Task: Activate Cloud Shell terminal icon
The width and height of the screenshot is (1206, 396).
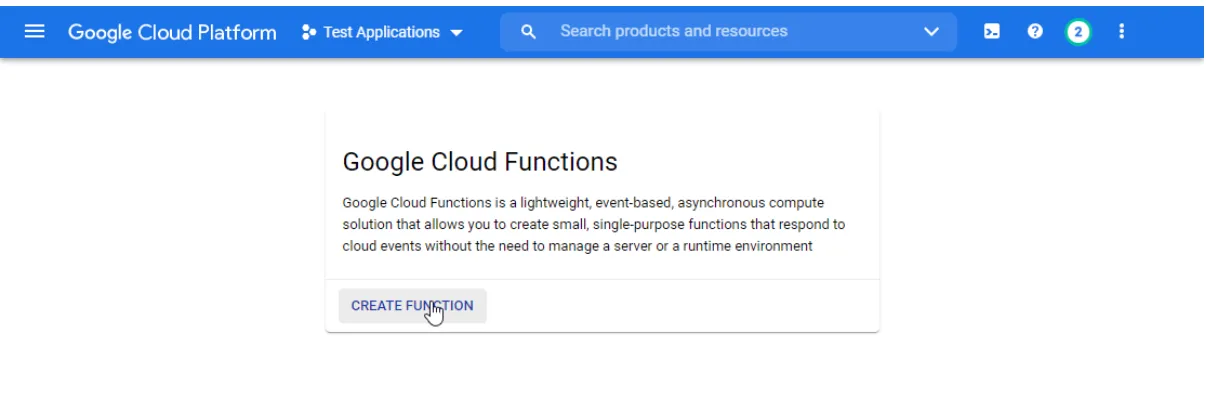Action: coord(992,32)
